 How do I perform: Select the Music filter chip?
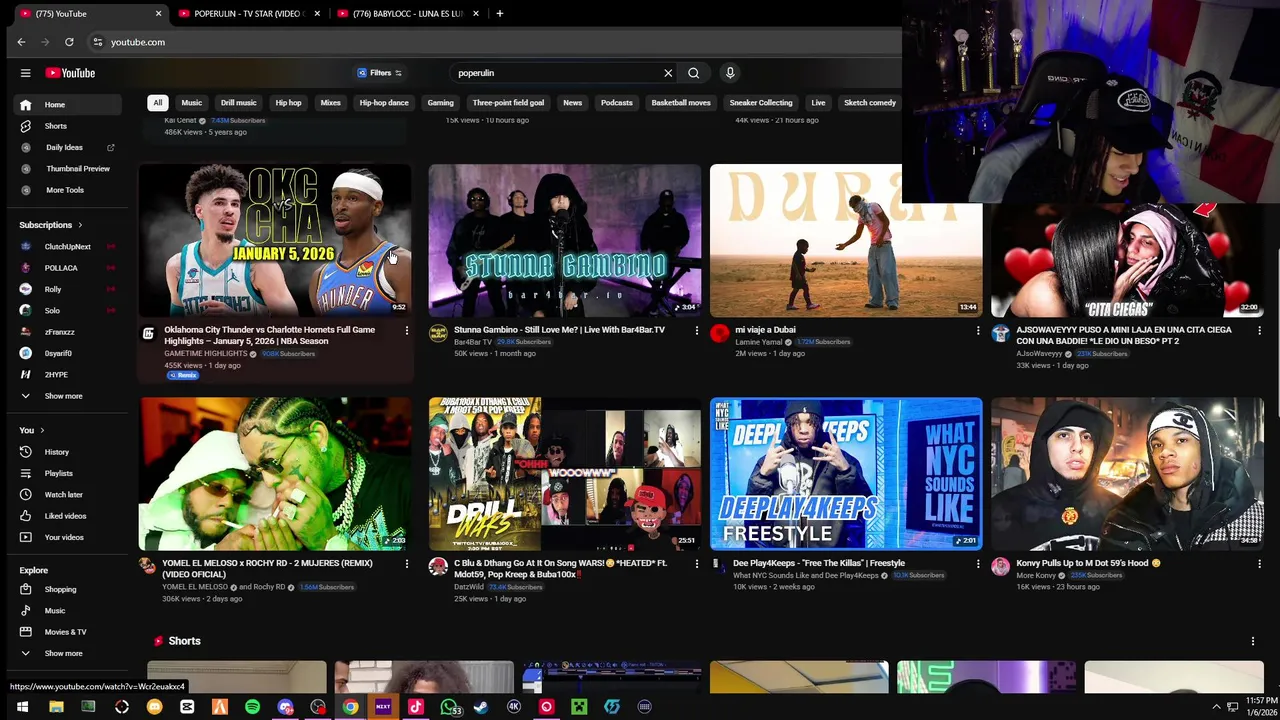pyautogui.click(x=191, y=102)
